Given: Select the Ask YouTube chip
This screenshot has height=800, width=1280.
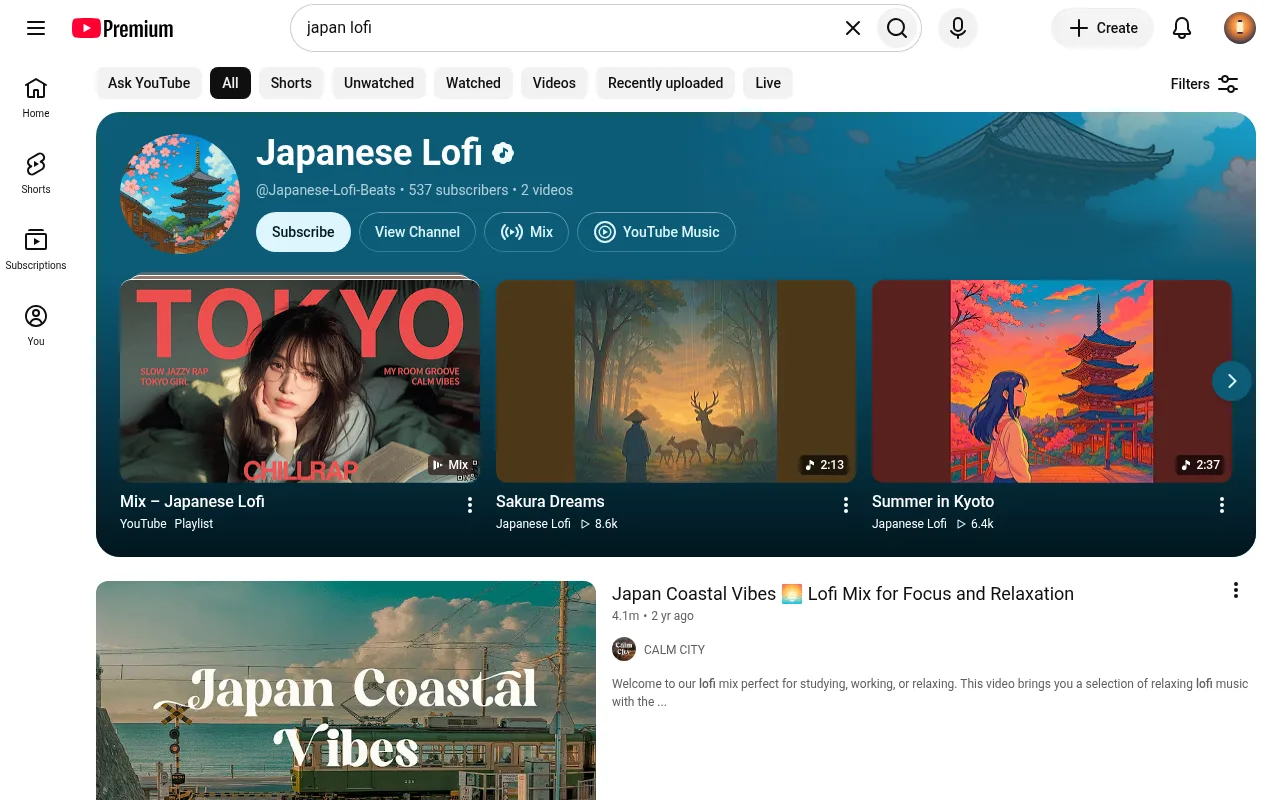Looking at the screenshot, I should (149, 83).
